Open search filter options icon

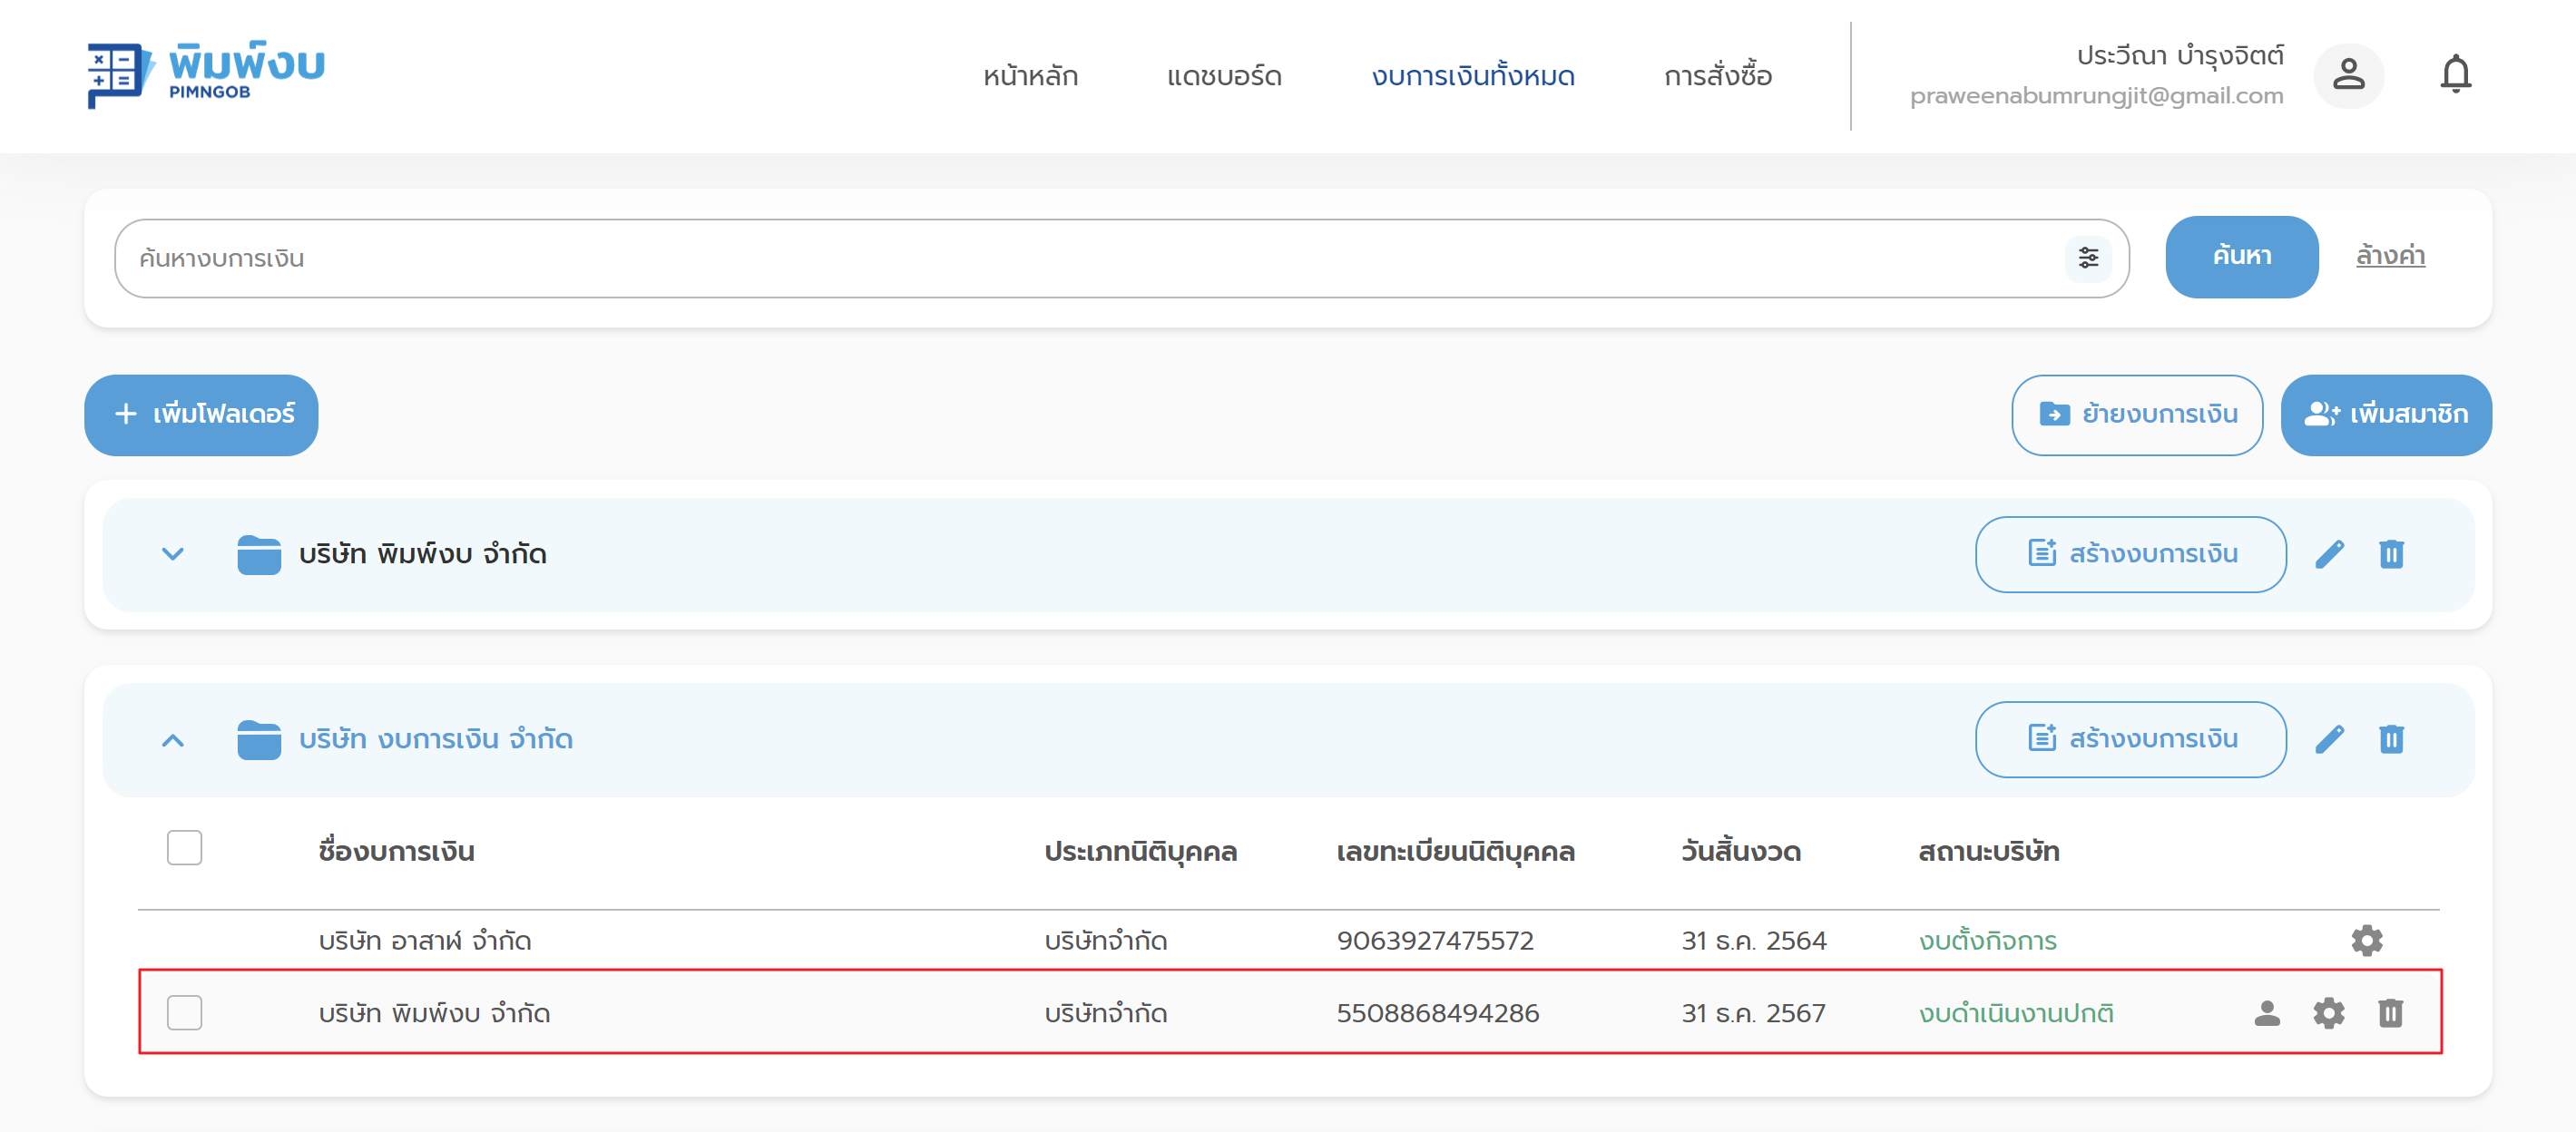pyautogui.click(x=2088, y=258)
